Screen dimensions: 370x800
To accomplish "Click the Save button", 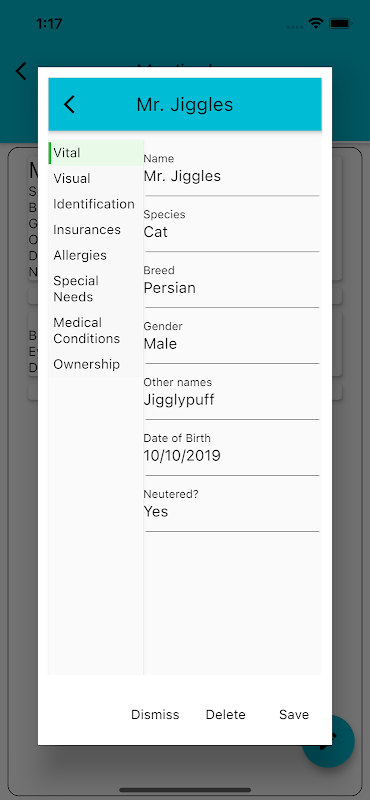I will click(x=294, y=715).
